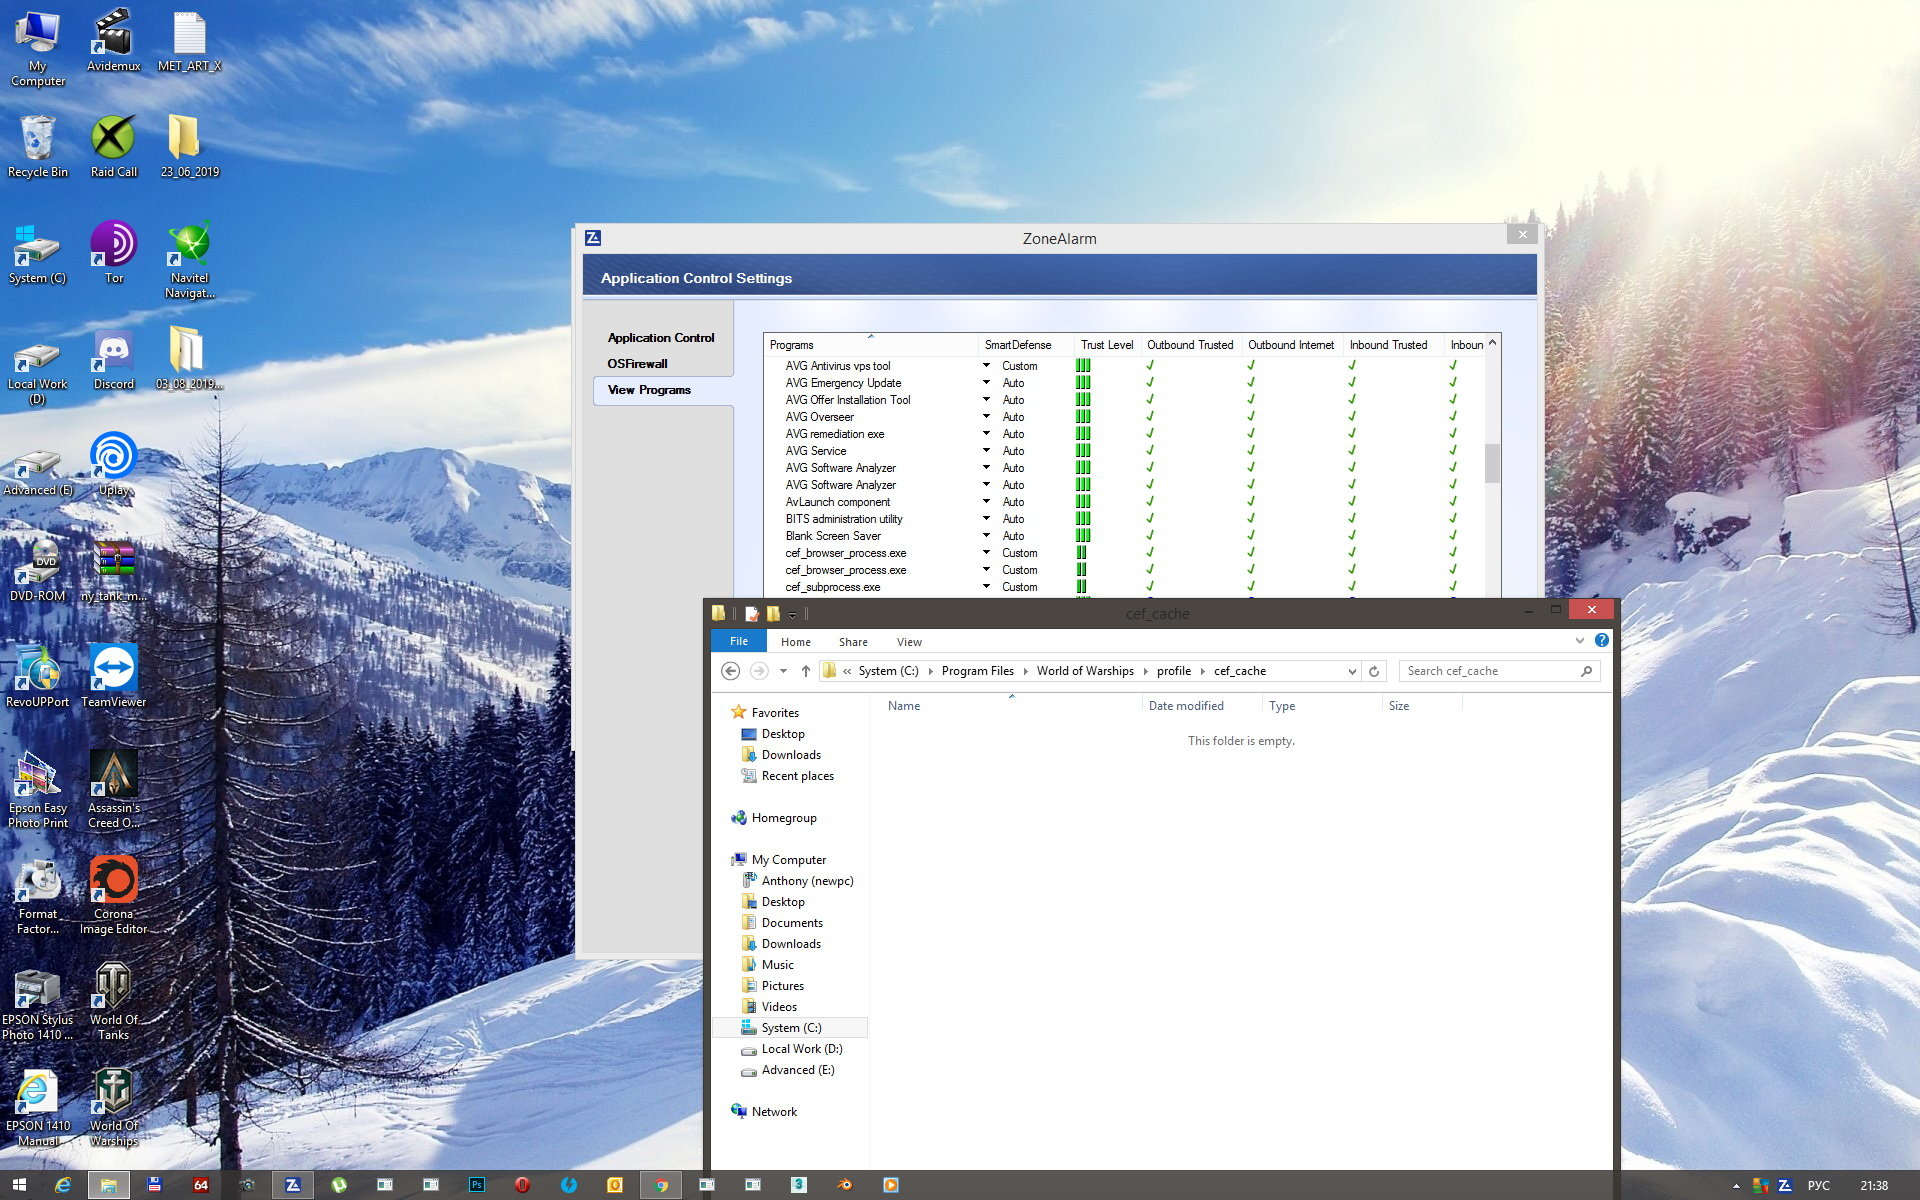
Task: Click World of Warships in Explorer breadcrumb
Action: (1085, 671)
